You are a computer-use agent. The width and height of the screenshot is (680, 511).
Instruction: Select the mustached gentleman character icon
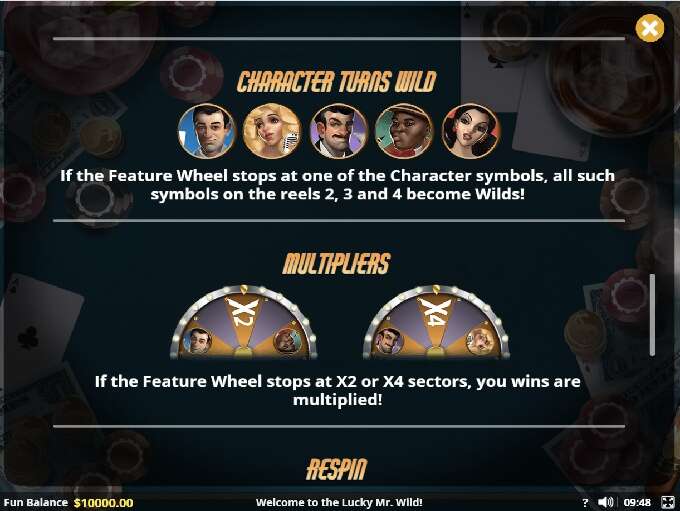[338, 131]
